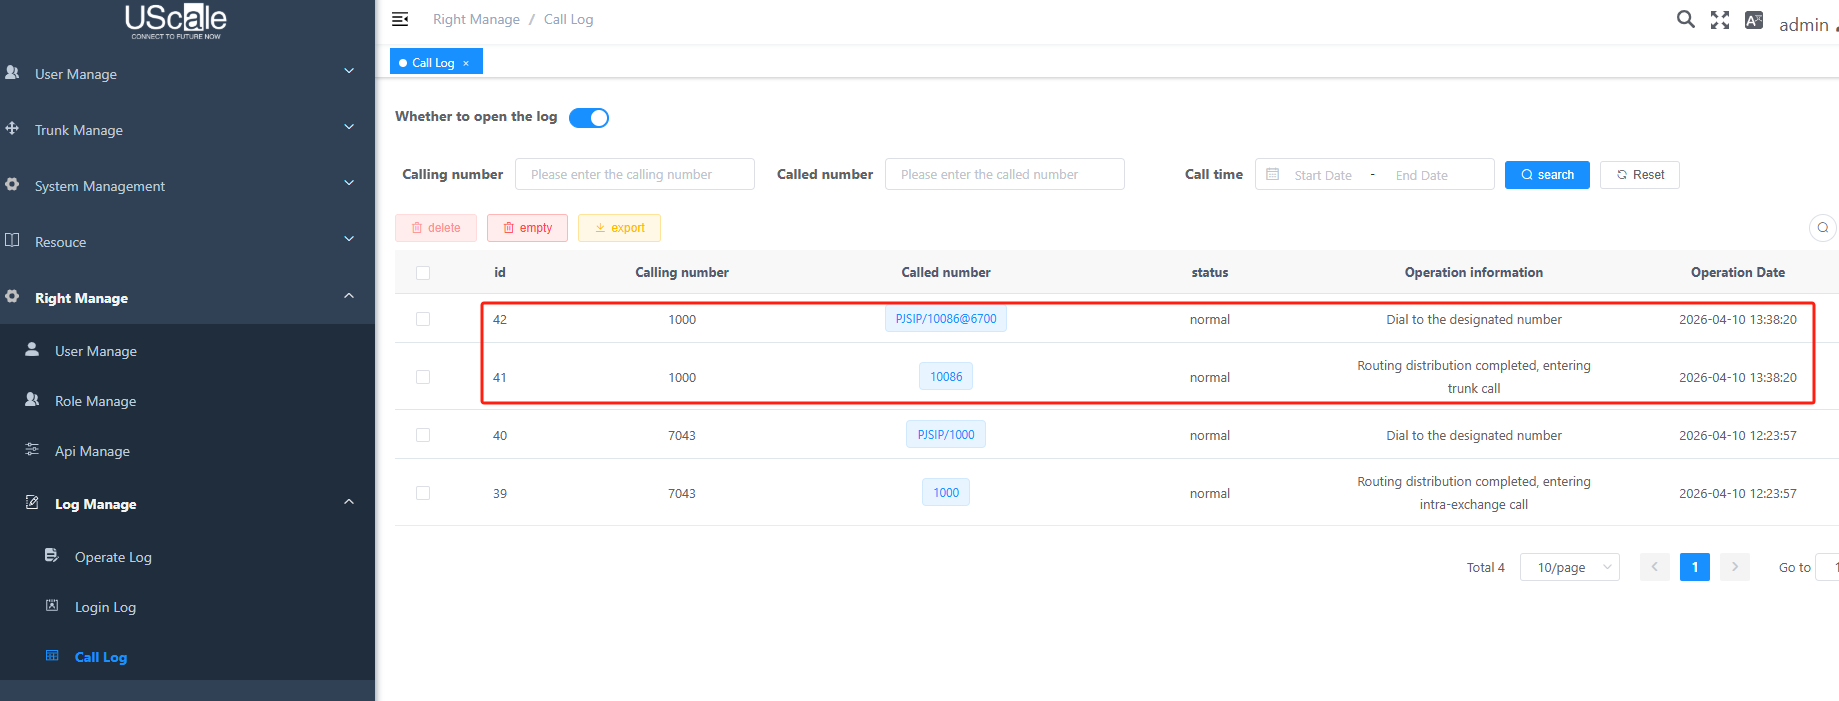Image resolution: width=1839 pixels, height=701 pixels.
Task: Collapse the Right Manage menu chevron
Action: [x=349, y=295]
